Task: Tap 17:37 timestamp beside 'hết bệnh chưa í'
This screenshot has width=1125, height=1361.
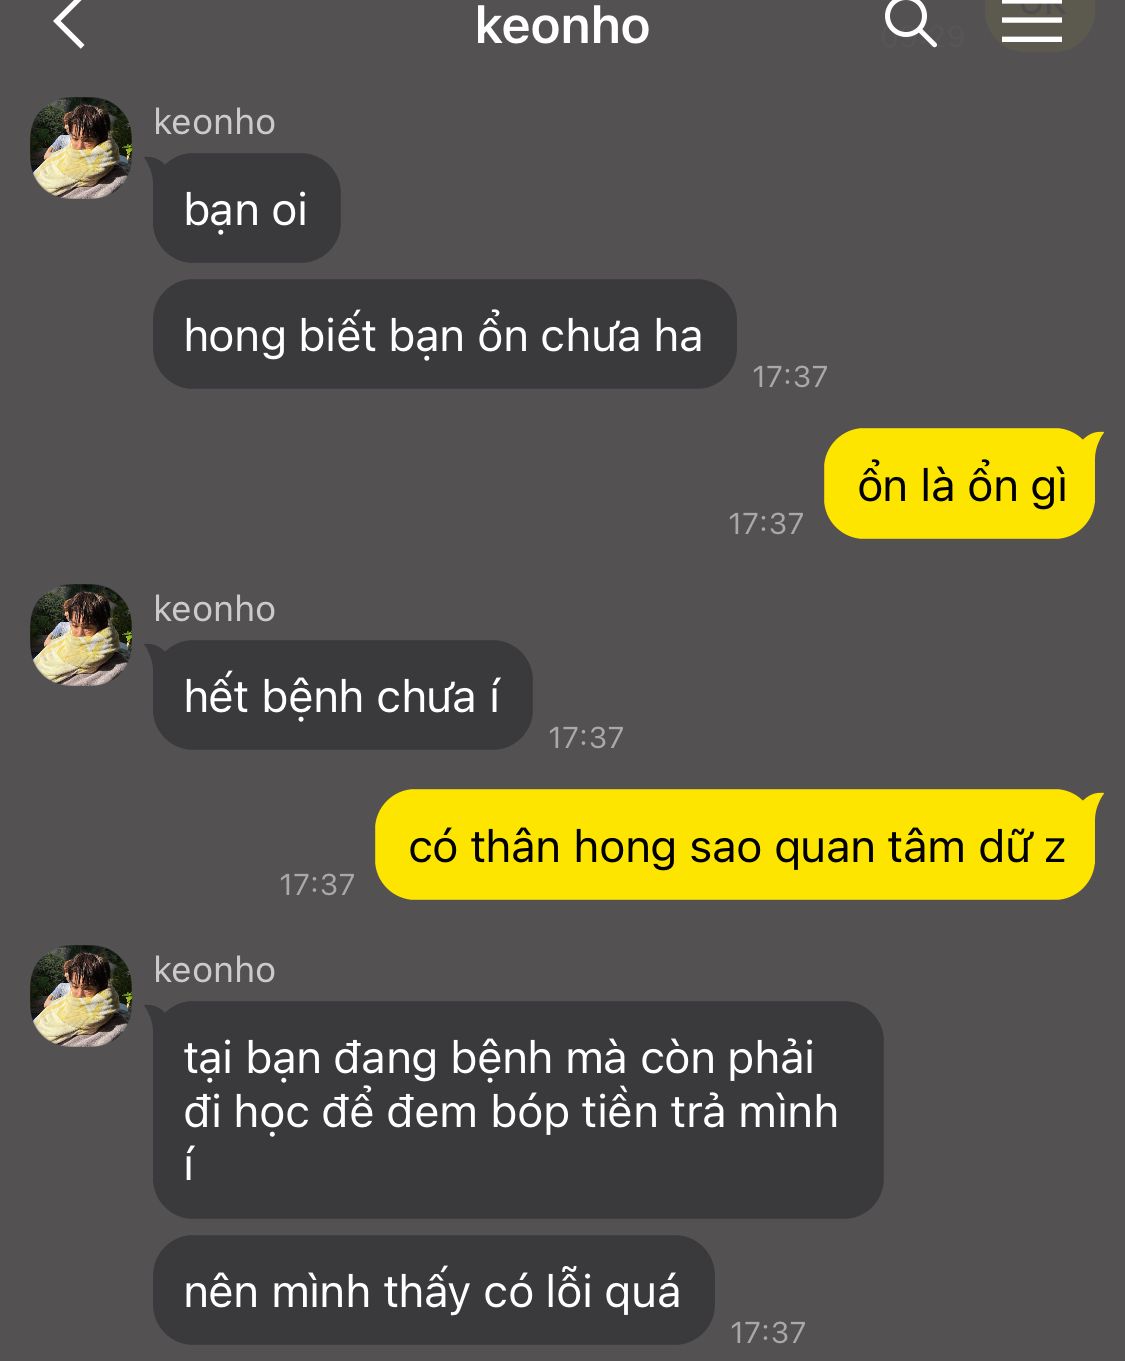Action: pos(586,737)
